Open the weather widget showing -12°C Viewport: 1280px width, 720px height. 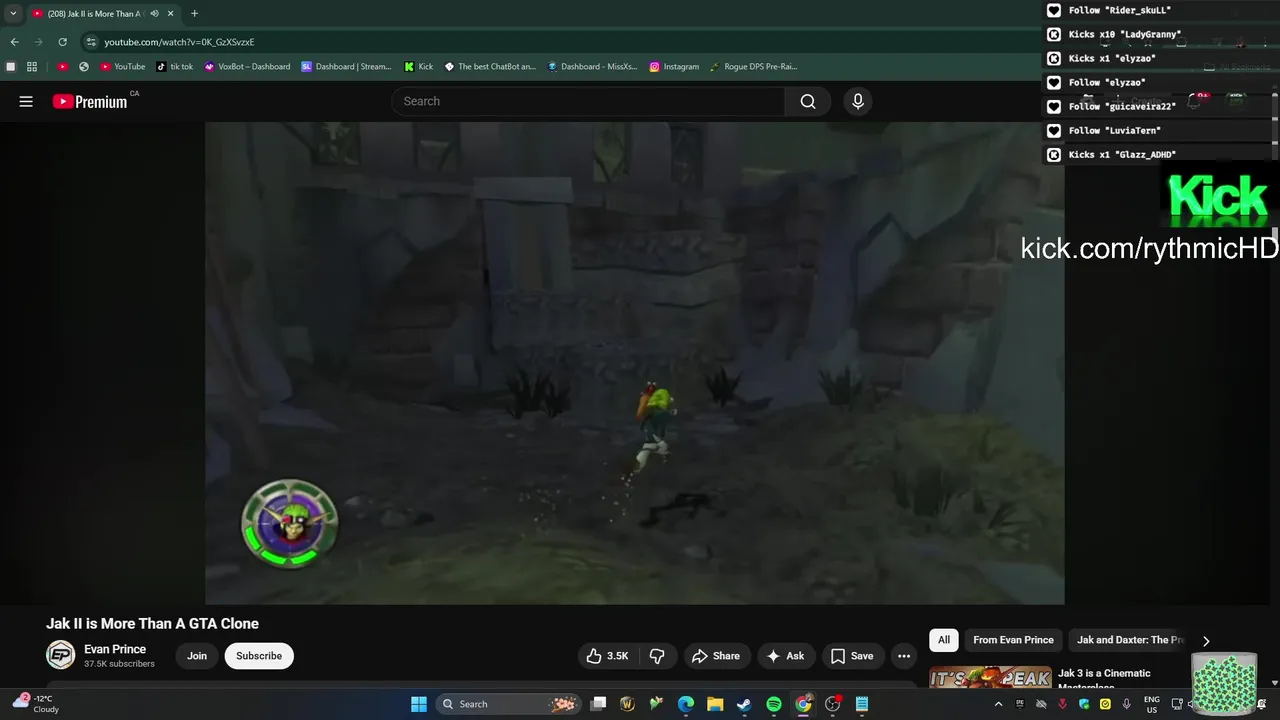tap(37, 704)
